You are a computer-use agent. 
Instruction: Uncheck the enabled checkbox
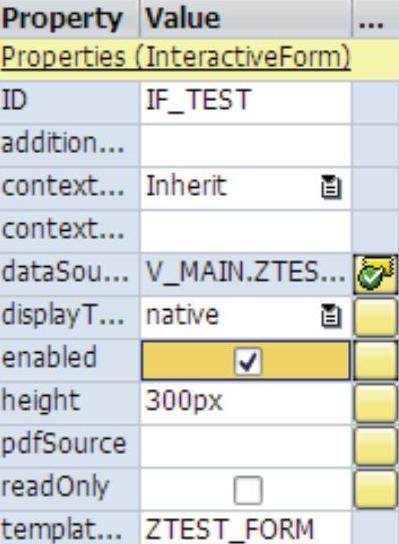(248, 362)
